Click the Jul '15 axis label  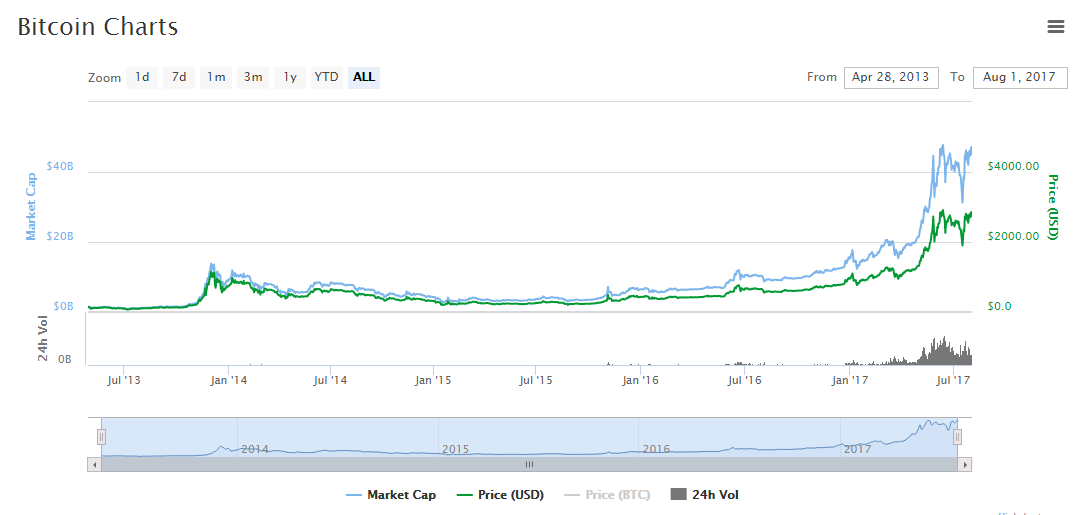536,379
